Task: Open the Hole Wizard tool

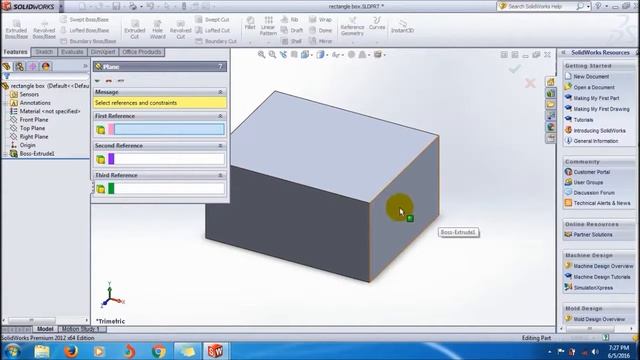Action: pyautogui.click(x=158, y=29)
